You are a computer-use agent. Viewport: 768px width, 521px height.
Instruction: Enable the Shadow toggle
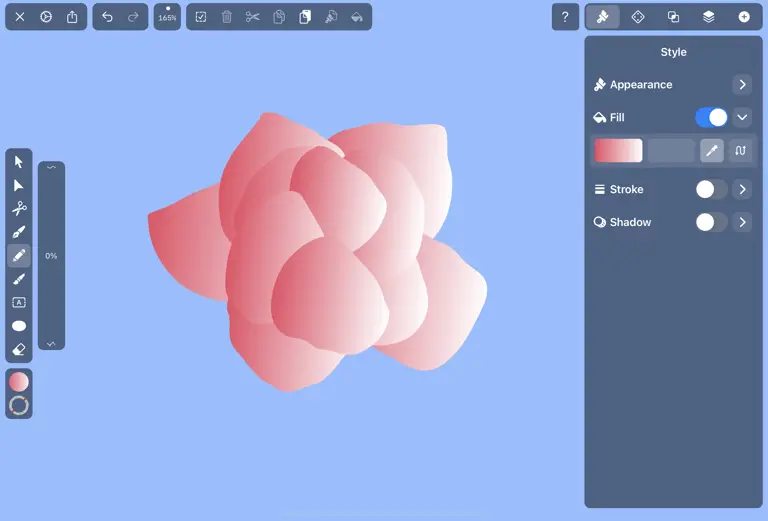[711, 222]
